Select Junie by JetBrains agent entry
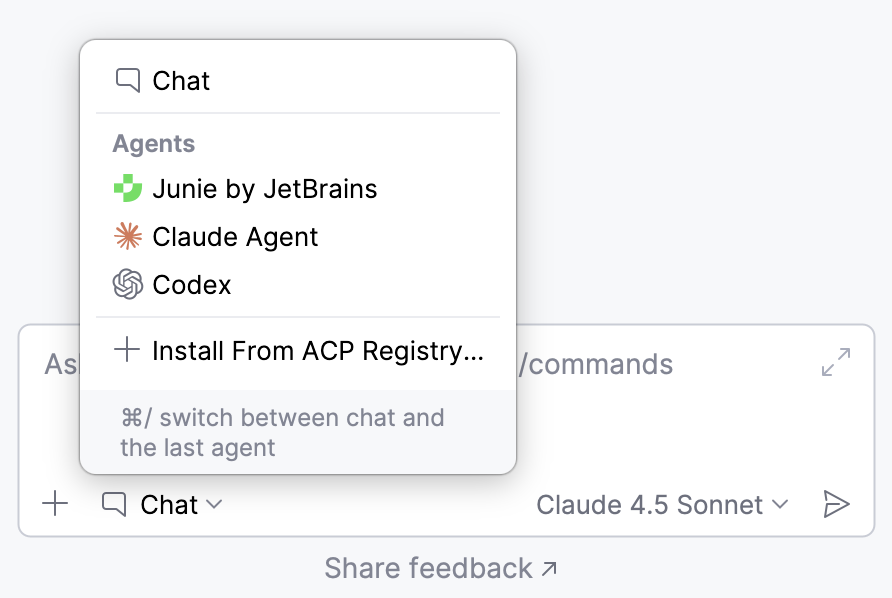The width and height of the screenshot is (892, 598). (265, 189)
